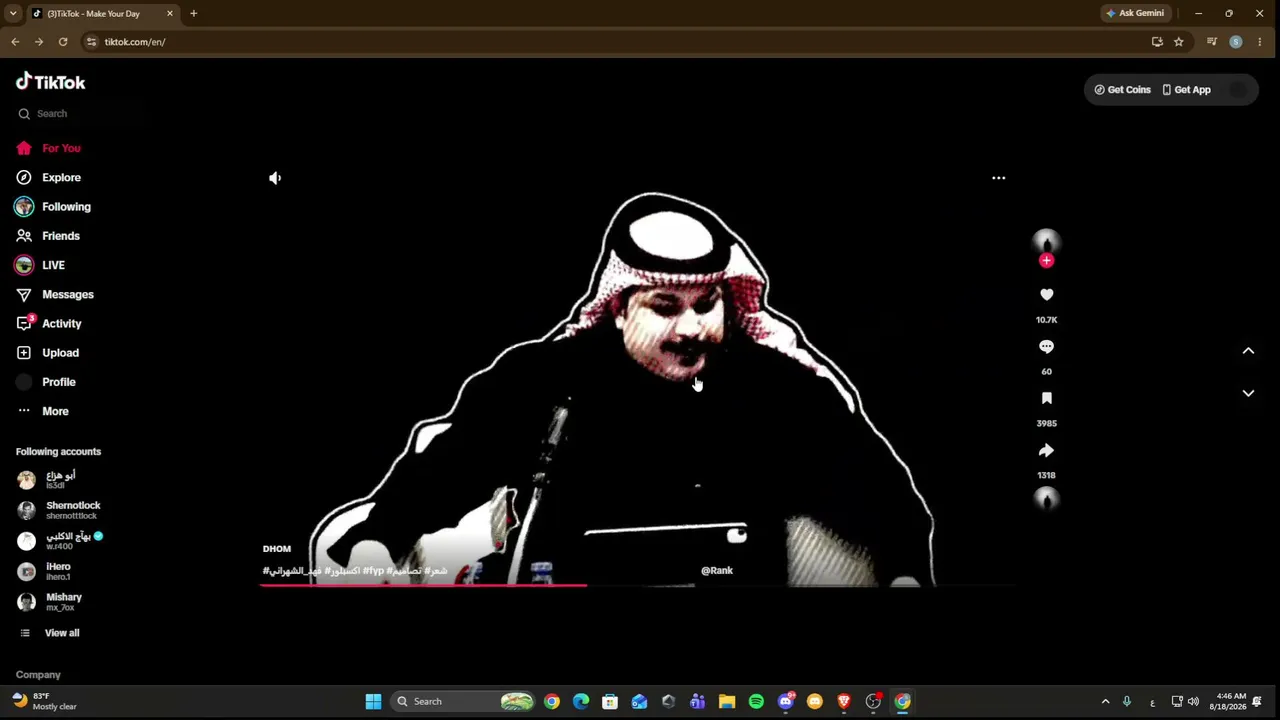Open the iHero account
Screen dimensions: 1280x720
coord(45,571)
